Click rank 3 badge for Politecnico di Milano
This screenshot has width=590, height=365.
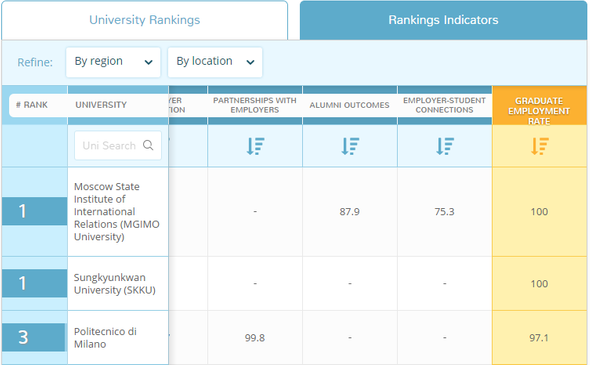click(33, 337)
